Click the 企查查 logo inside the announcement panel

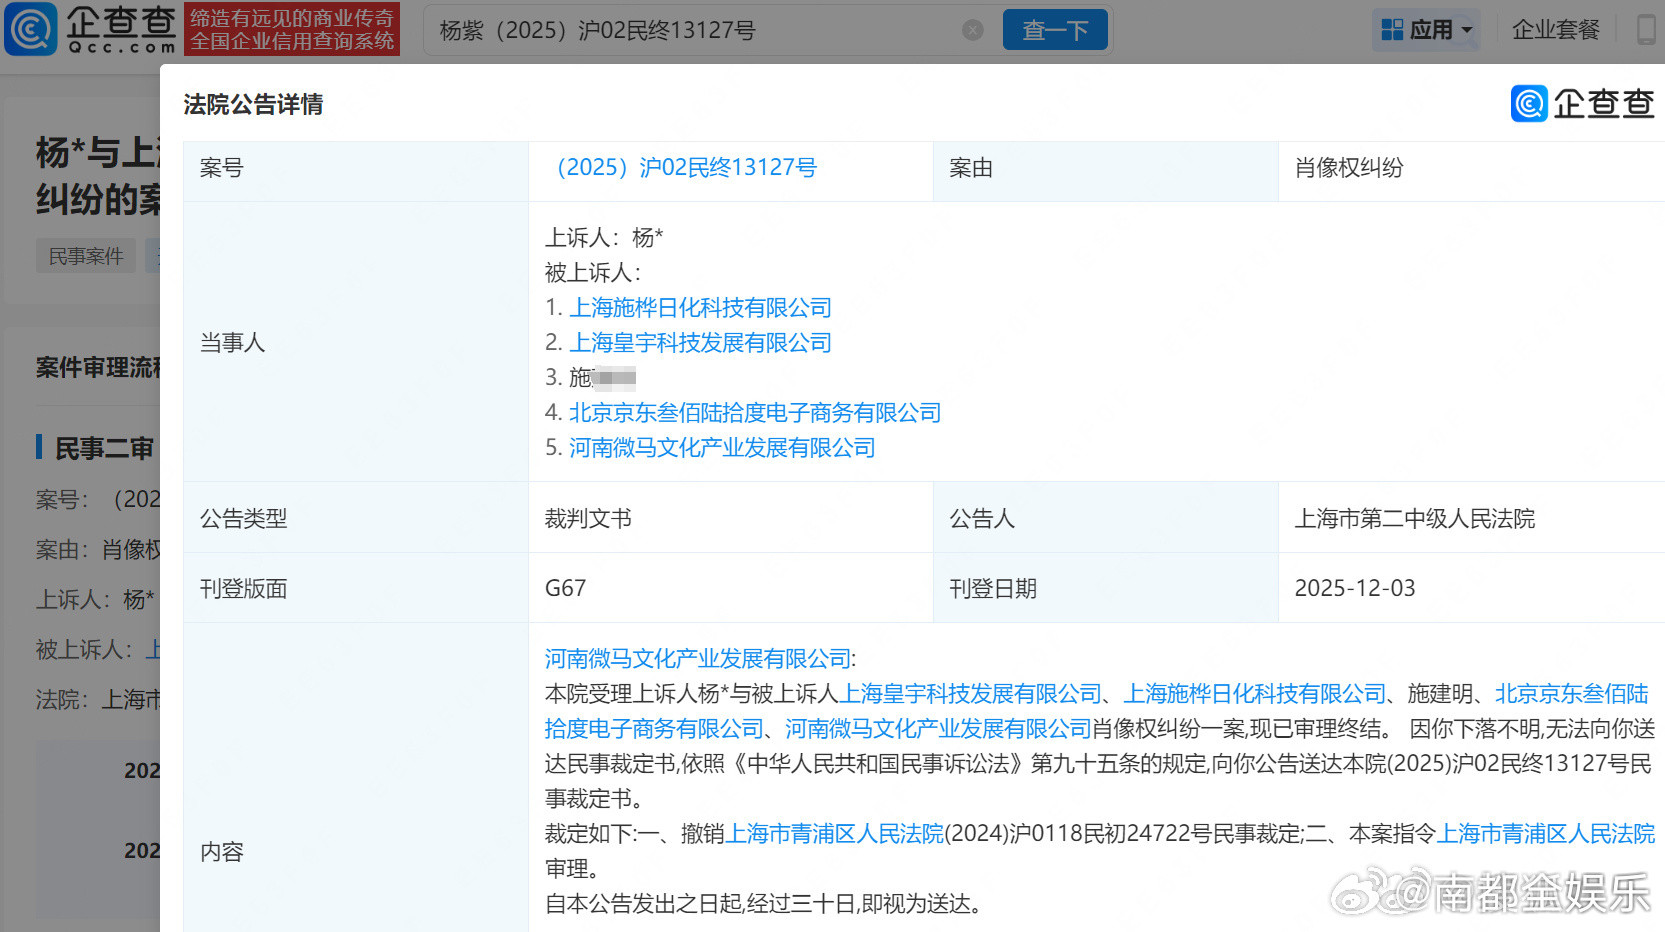click(x=1583, y=104)
